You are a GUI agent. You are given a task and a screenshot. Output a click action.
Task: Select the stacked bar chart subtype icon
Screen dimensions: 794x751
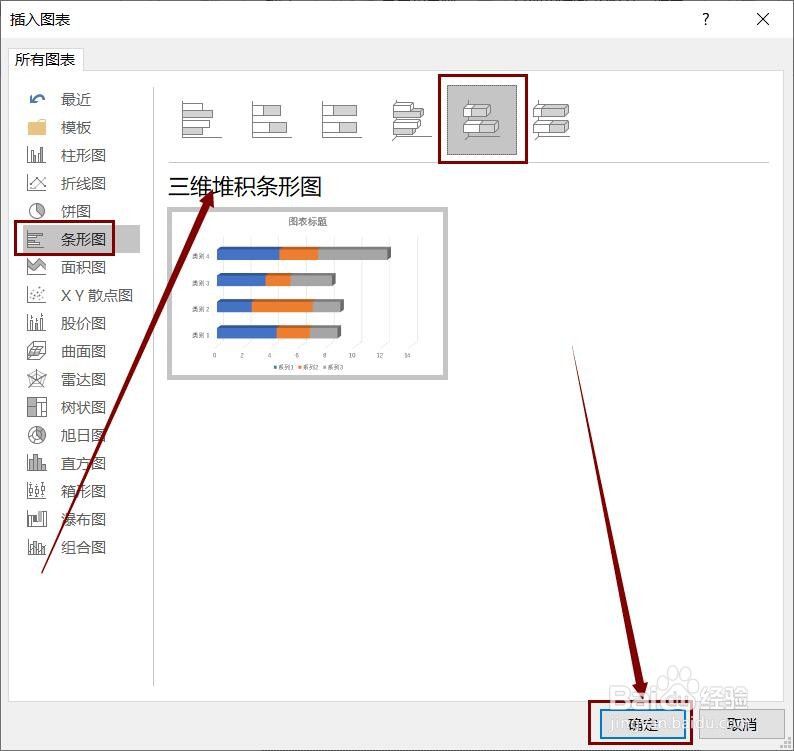[271, 120]
